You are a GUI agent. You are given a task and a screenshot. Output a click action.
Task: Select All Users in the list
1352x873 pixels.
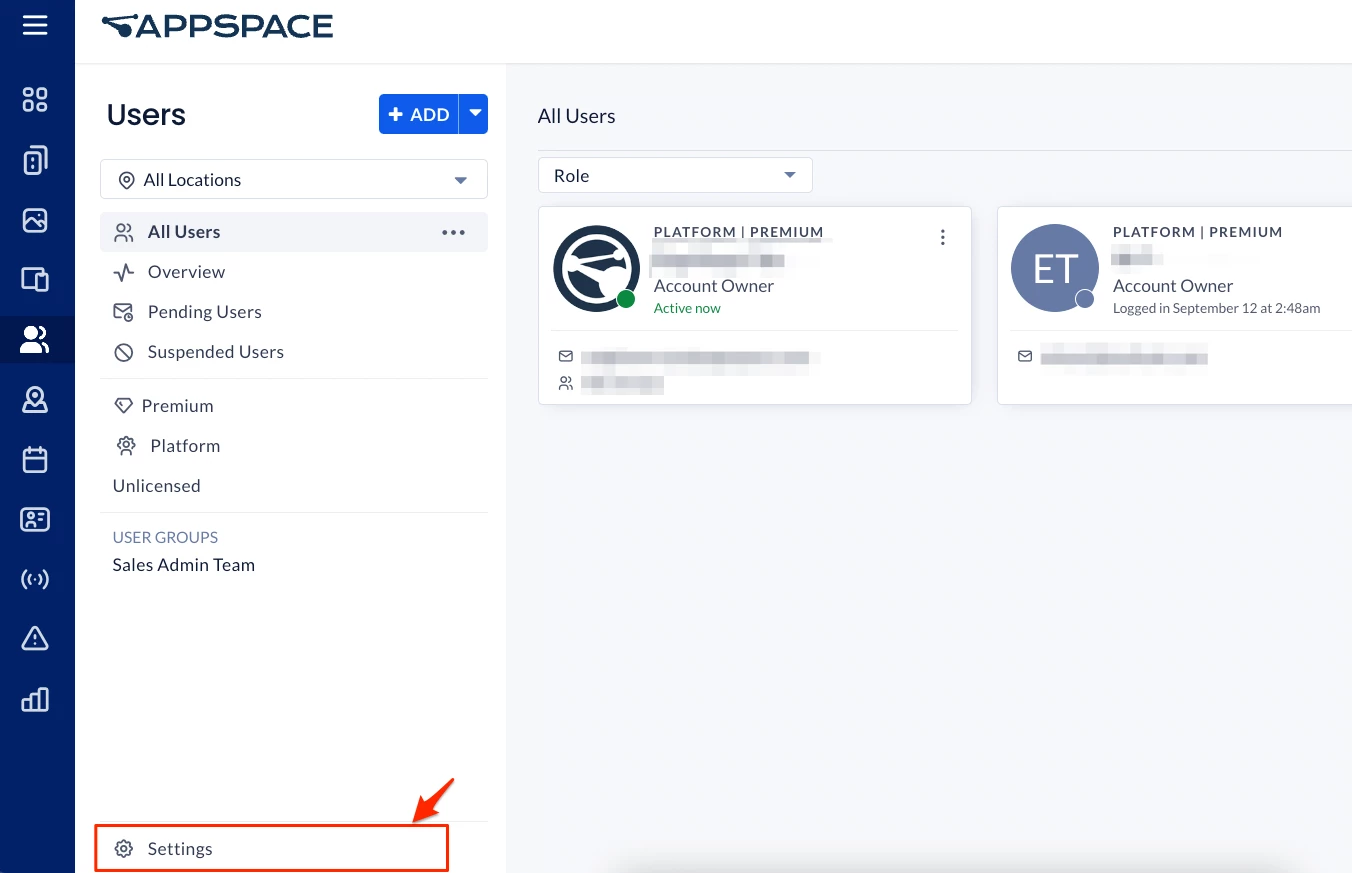coord(294,232)
